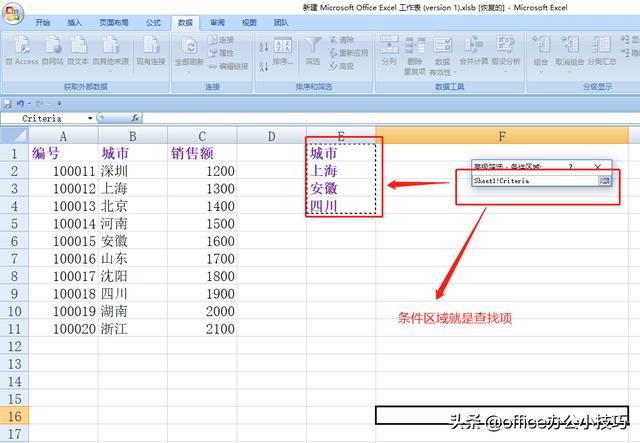This screenshot has height=443, width=640.
Task: Expand the 假设分析 what-if dropdown
Action: (x=505, y=71)
